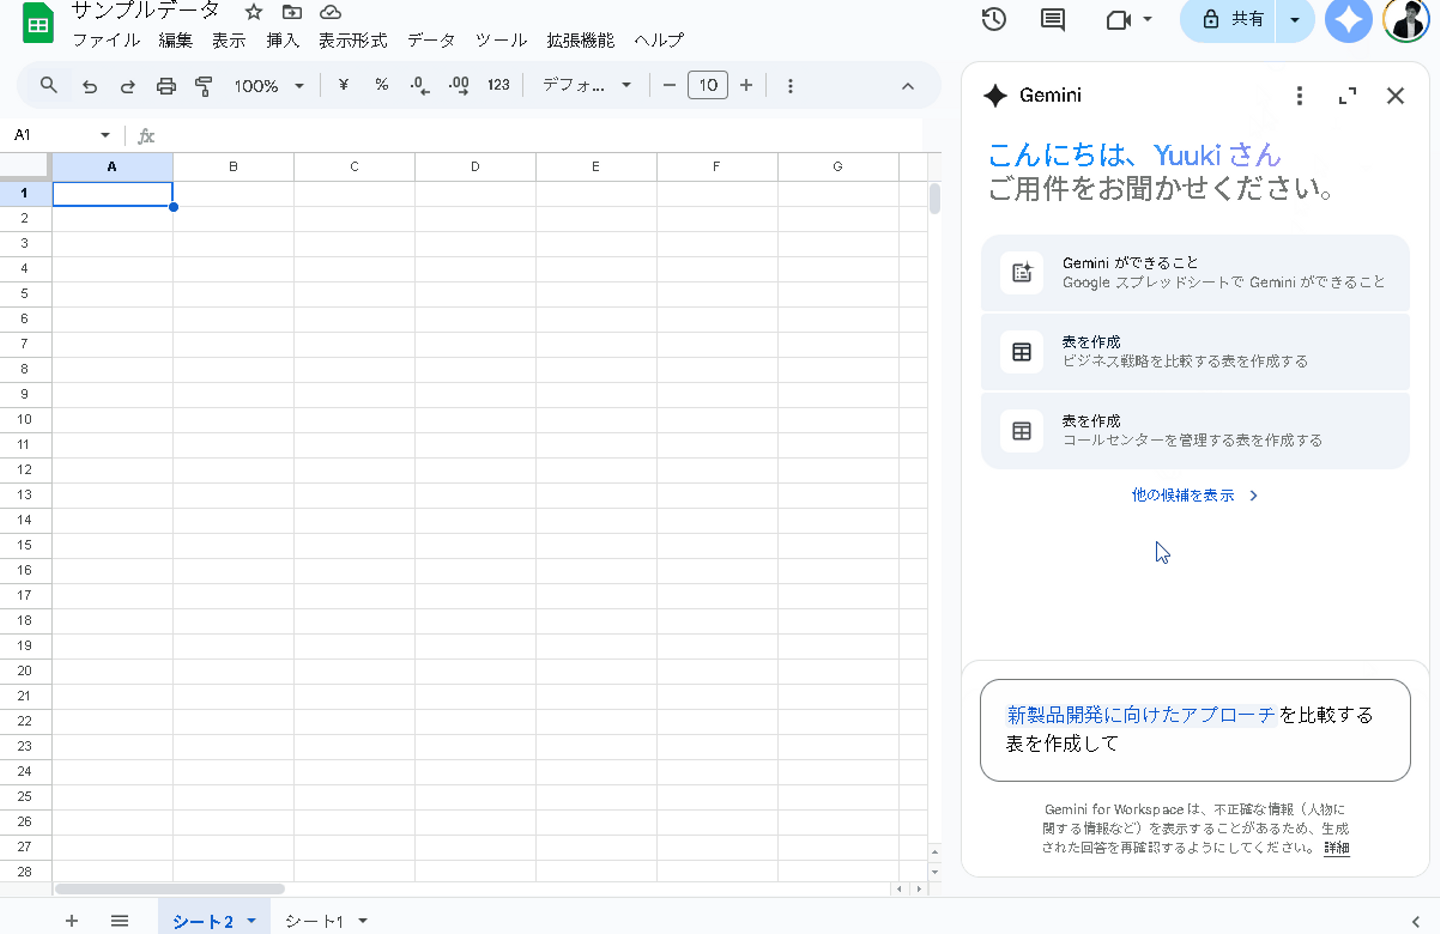
Task: Collapse toolbar with the up chevron
Action: pos(907,86)
